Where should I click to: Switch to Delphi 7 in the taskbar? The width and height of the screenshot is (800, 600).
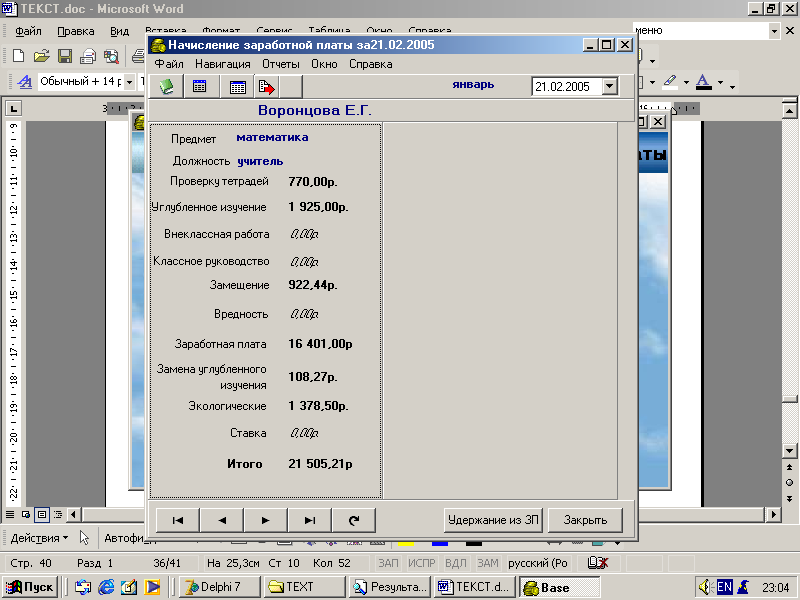click(219, 588)
